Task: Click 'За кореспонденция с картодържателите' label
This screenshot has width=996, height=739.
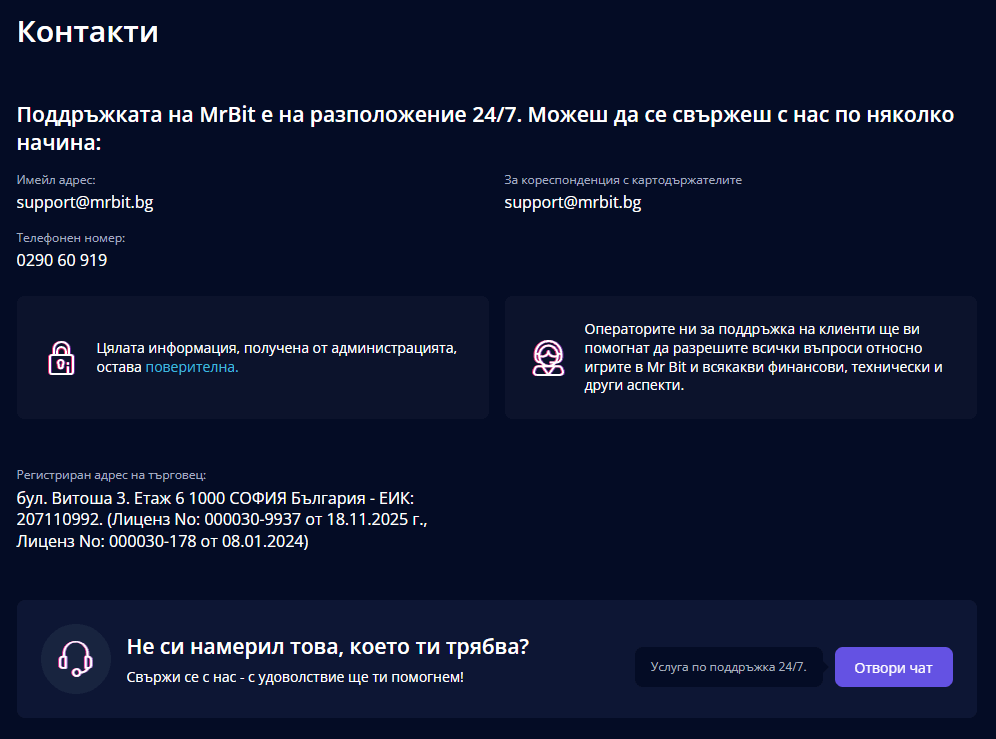Action: (x=623, y=180)
